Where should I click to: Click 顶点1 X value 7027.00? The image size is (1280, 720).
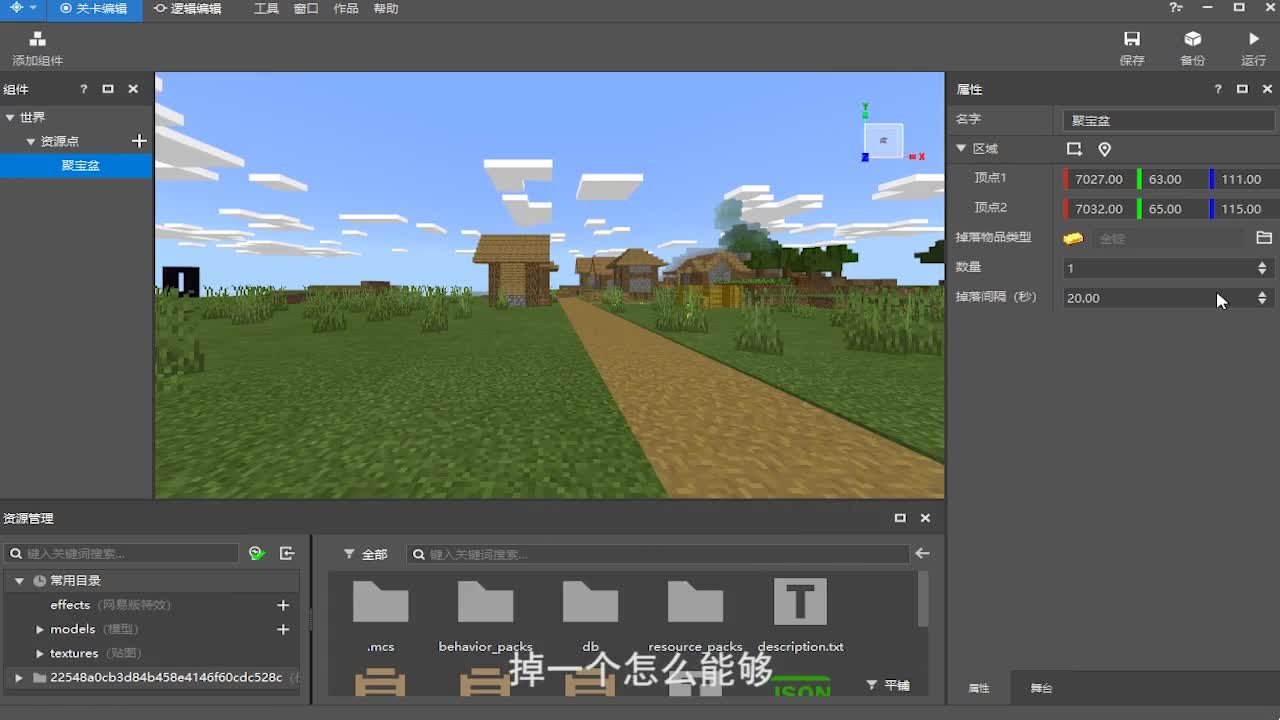[1098, 179]
